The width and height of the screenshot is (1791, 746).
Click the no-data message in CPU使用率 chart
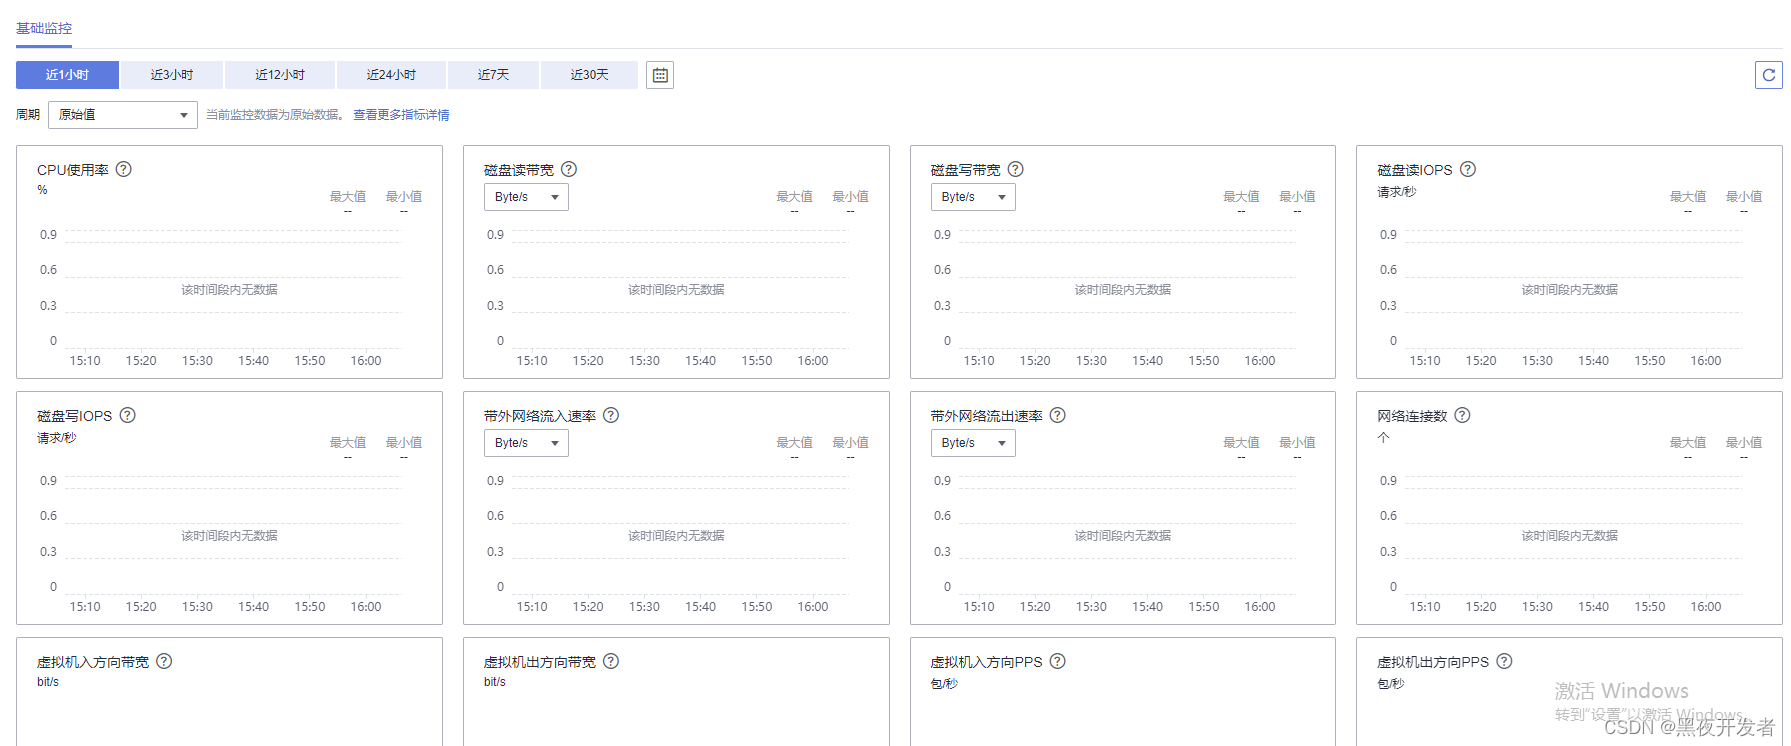coord(229,290)
